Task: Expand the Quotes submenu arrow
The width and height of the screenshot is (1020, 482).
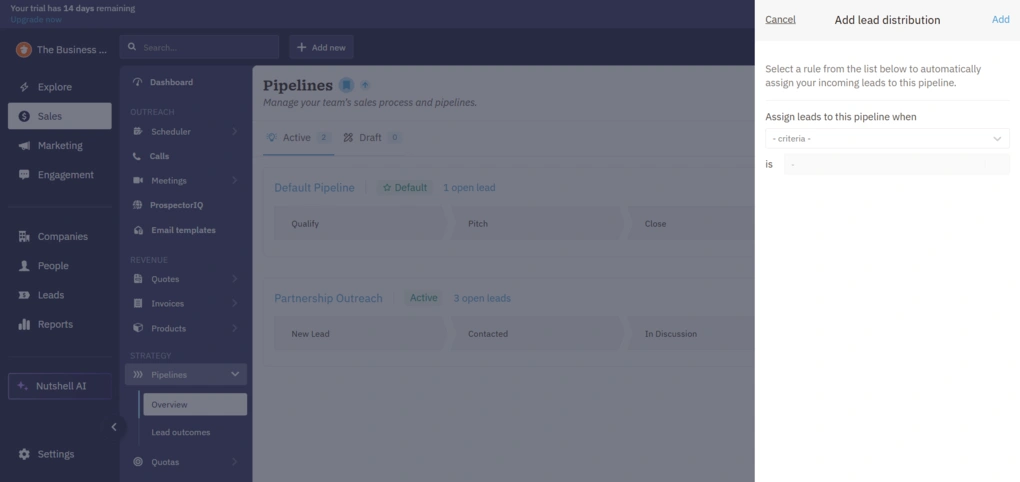Action: tap(235, 279)
